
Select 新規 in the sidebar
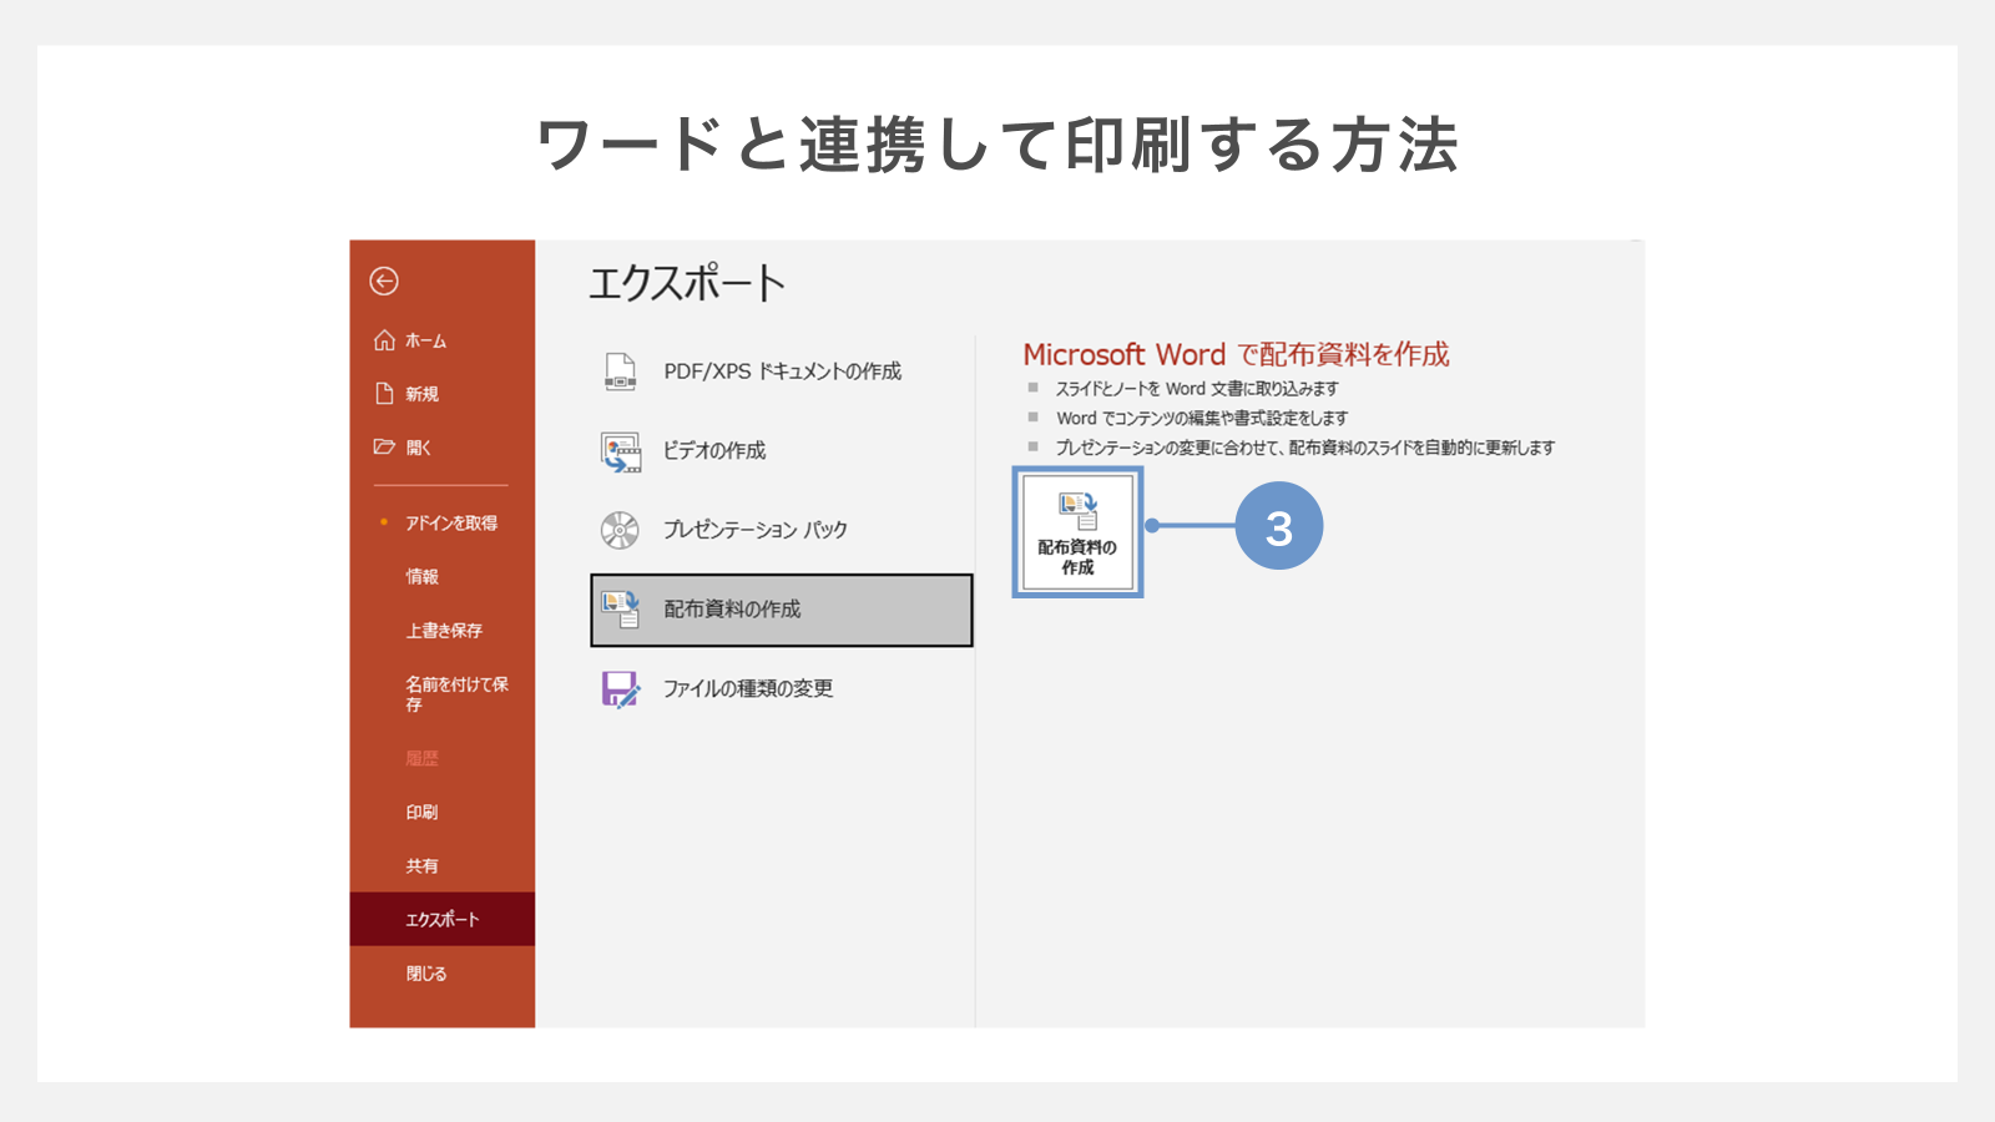(442, 394)
